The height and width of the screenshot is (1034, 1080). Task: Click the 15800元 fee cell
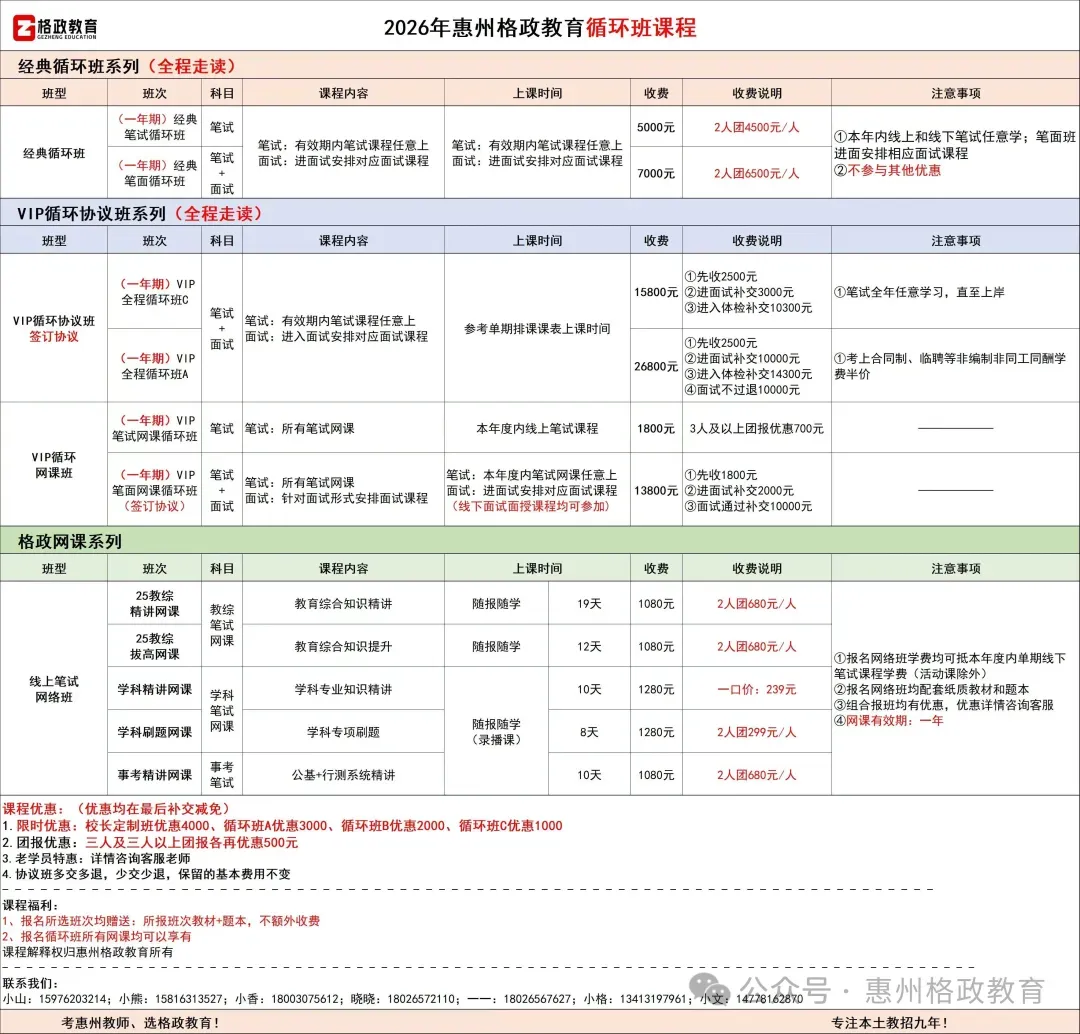[x=656, y=292]
